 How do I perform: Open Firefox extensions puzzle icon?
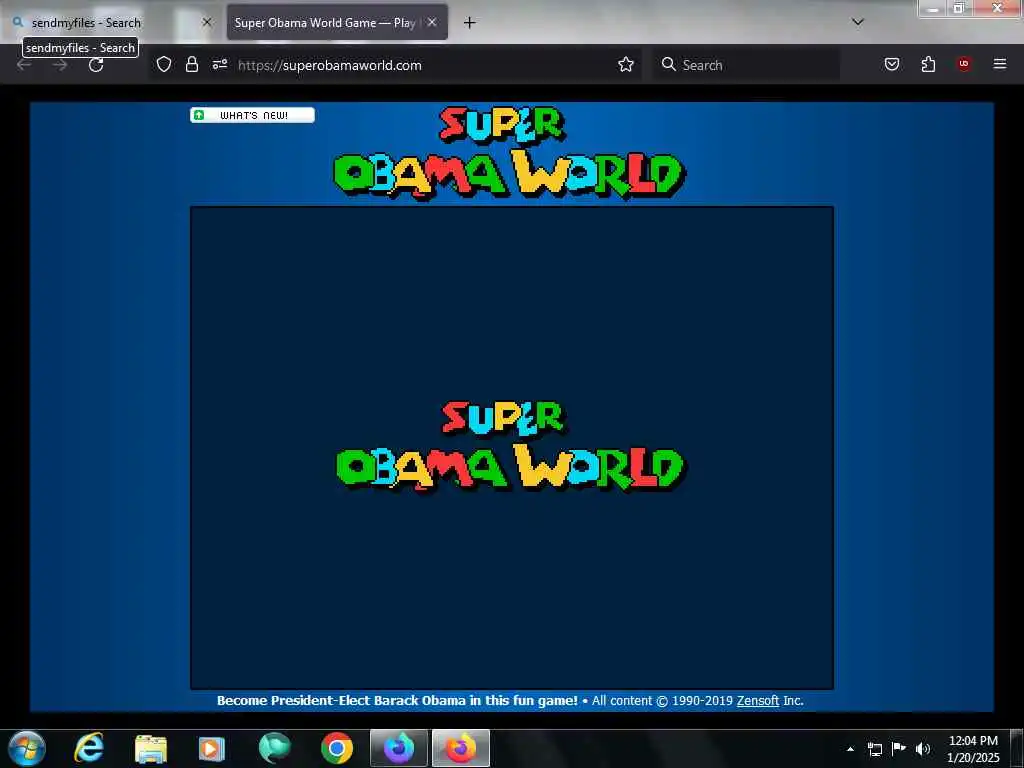tap(928, 64)
